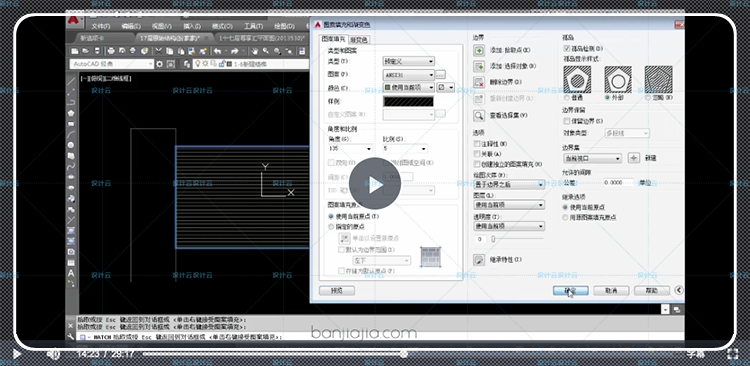Click workspace settings gear icon
The image size is (750, 366).
click(x=160, y=64)
